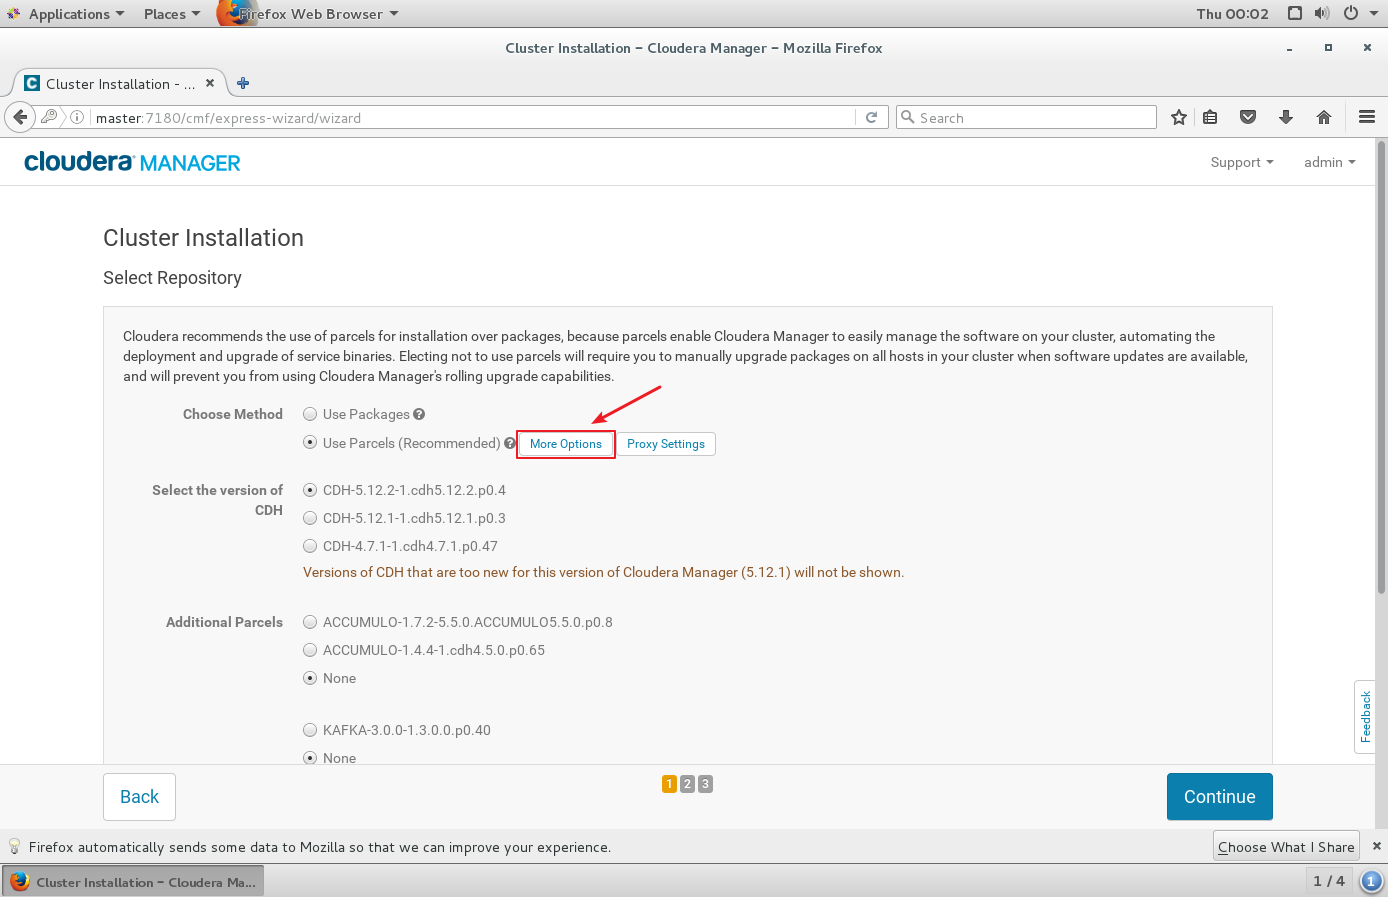This screenshot has width=1388, height=897.
Task: Click the window list icon in top panel
Action: point(1295,13)
